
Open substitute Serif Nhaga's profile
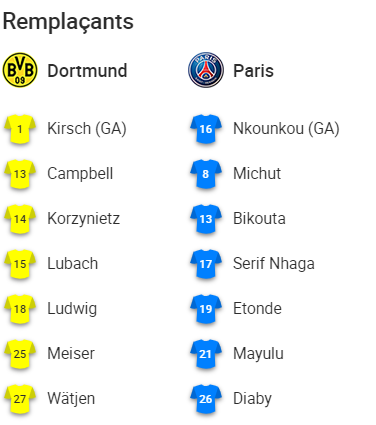[274, 264]
